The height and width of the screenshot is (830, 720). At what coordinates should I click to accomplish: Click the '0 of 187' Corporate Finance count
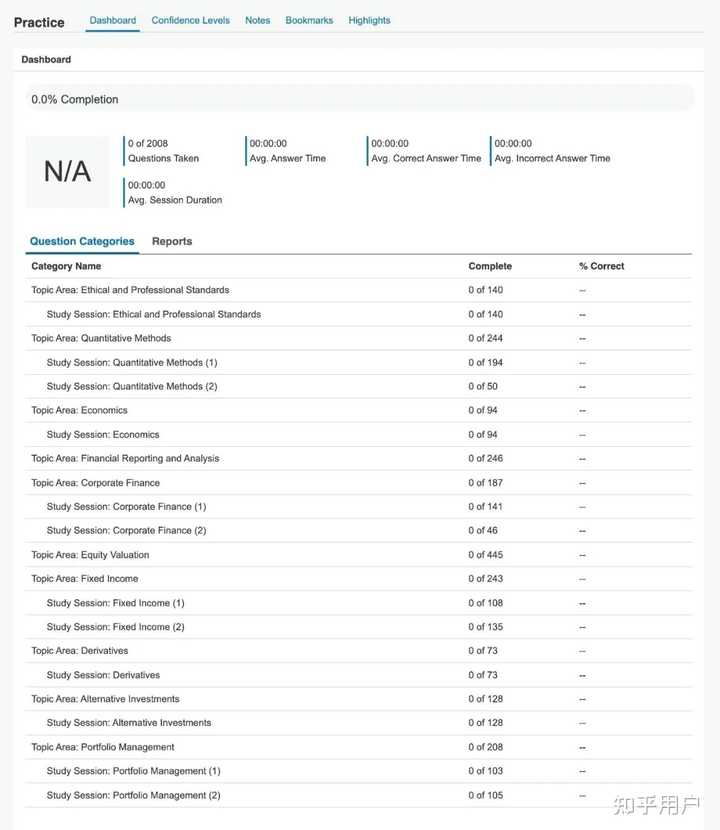pyautogui.click(x=485, y=483)
